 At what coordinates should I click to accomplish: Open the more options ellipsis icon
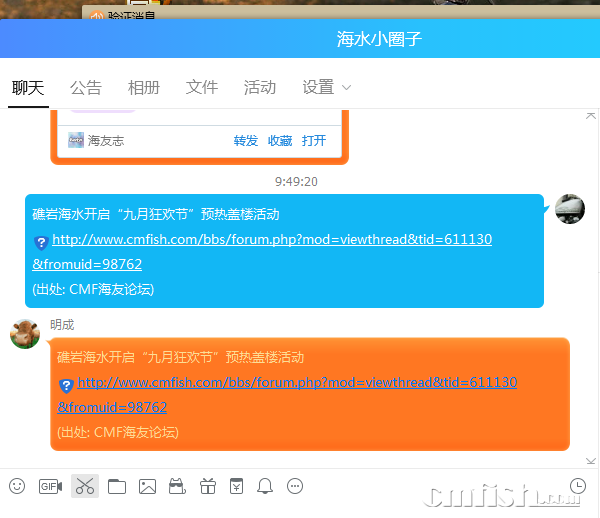[295, 486]
